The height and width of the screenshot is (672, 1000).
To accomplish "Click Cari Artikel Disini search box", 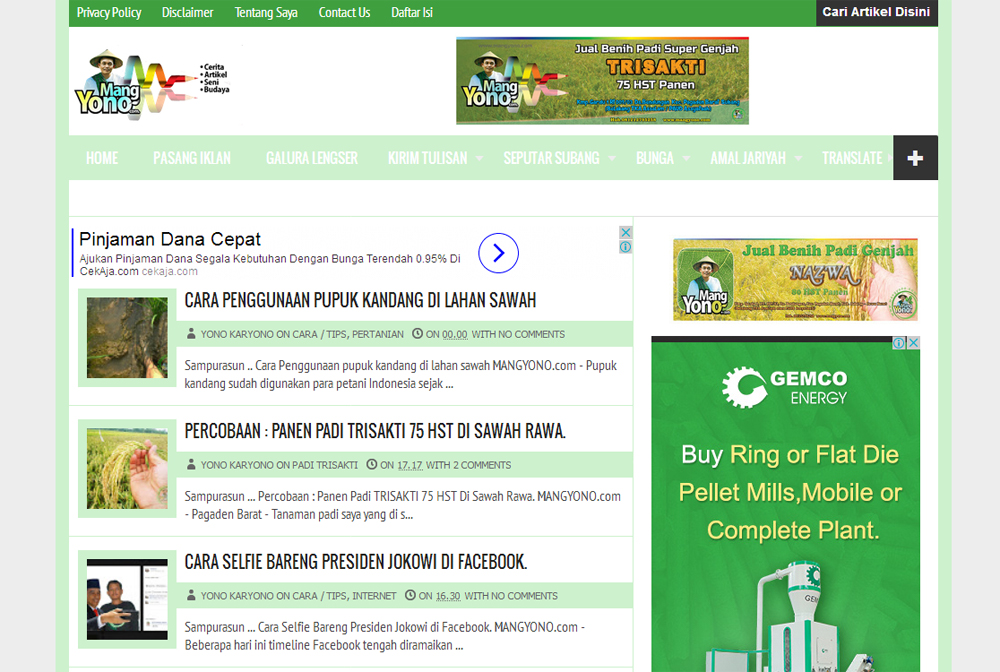I will coord(876,12).
